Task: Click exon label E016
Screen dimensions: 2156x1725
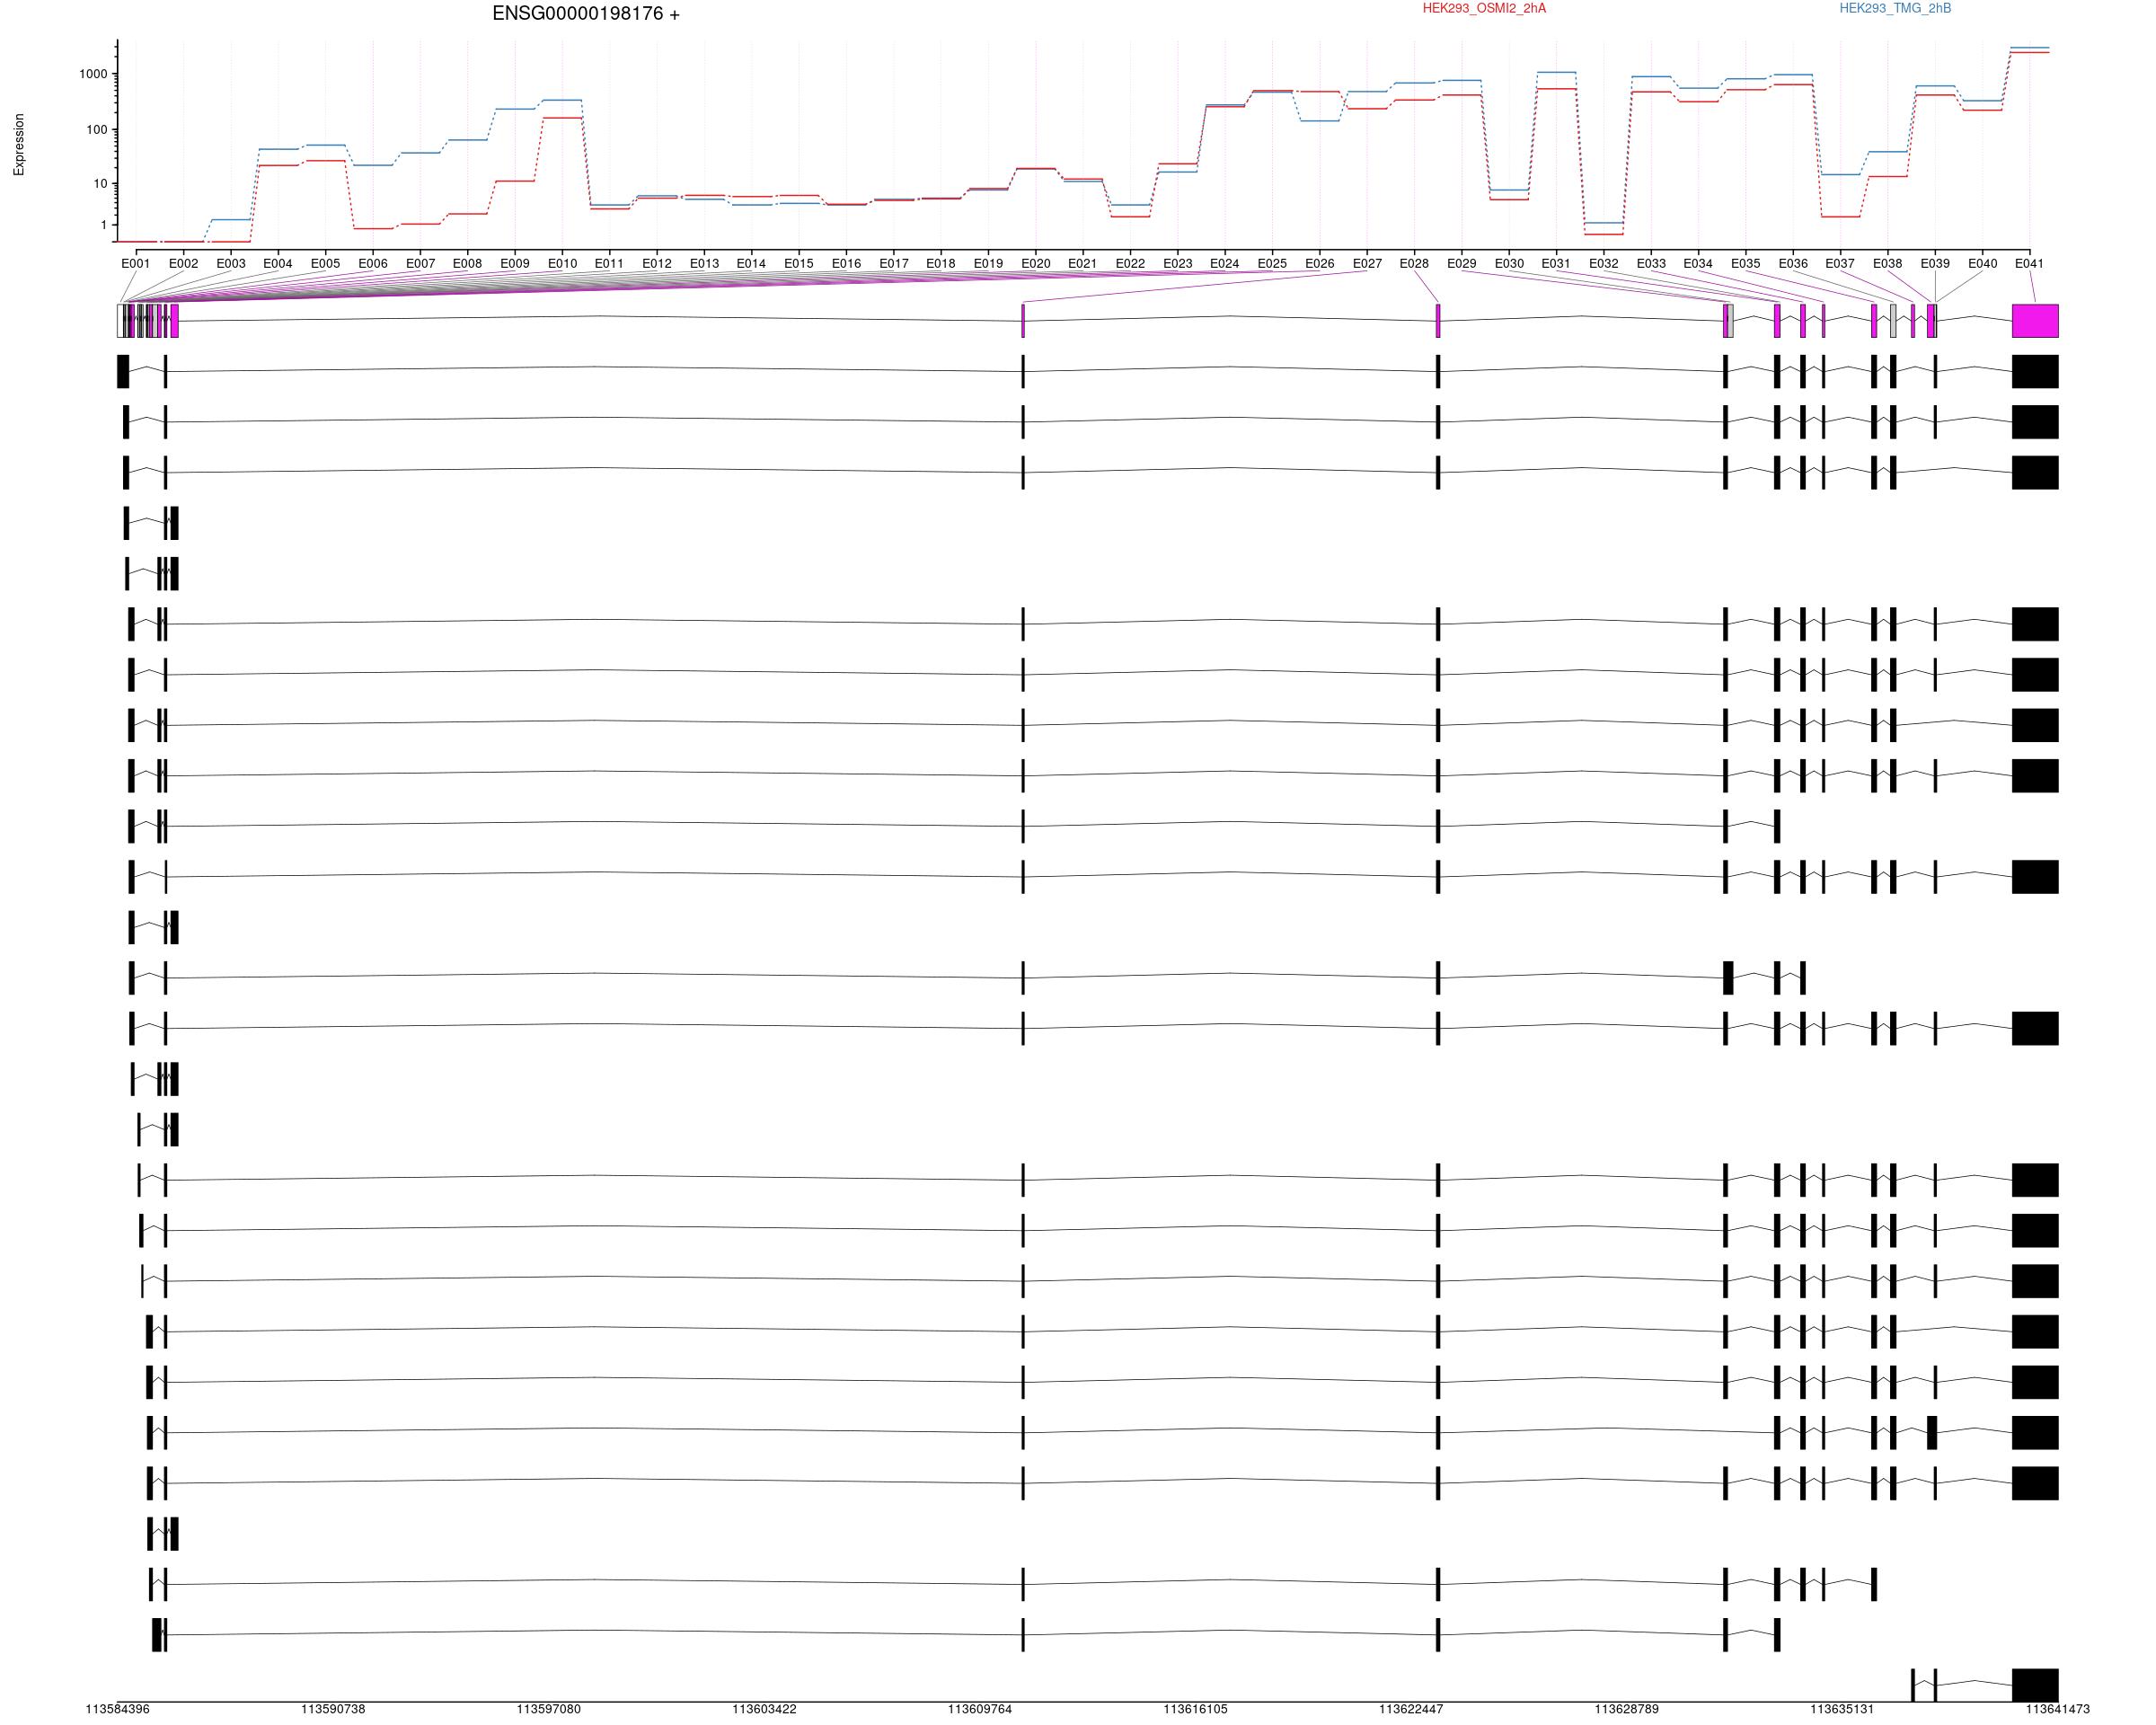Action: (846, 264)
